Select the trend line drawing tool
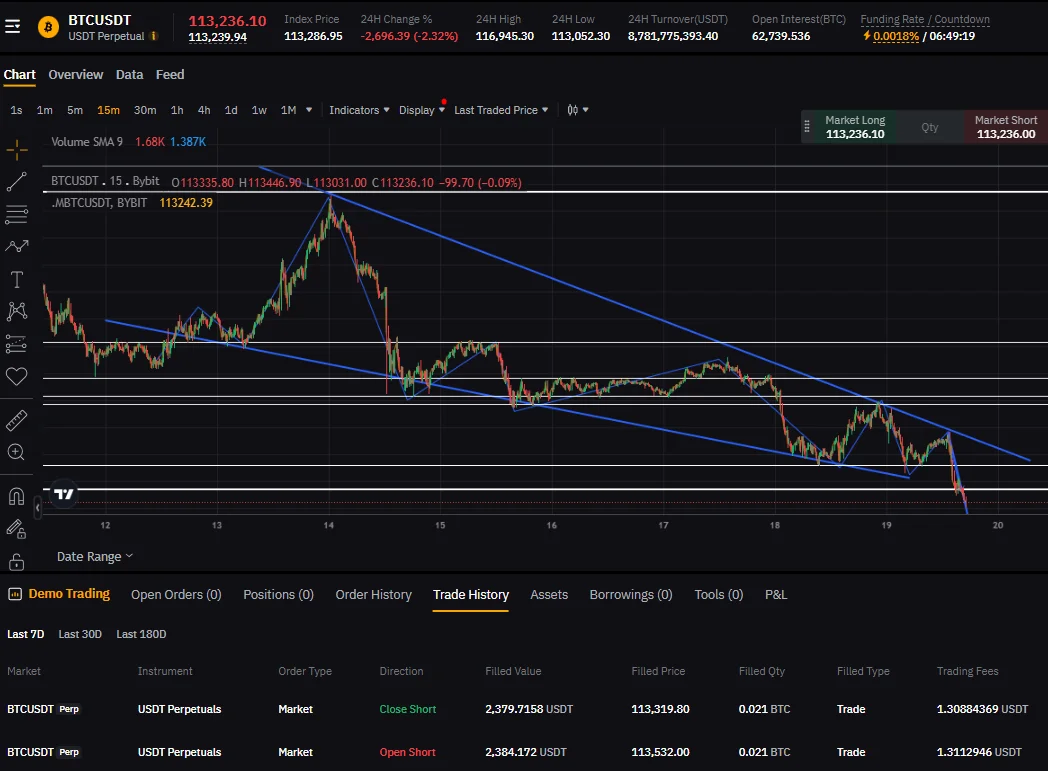This screenshot has height=771, width=1048. tap(17, 182)
